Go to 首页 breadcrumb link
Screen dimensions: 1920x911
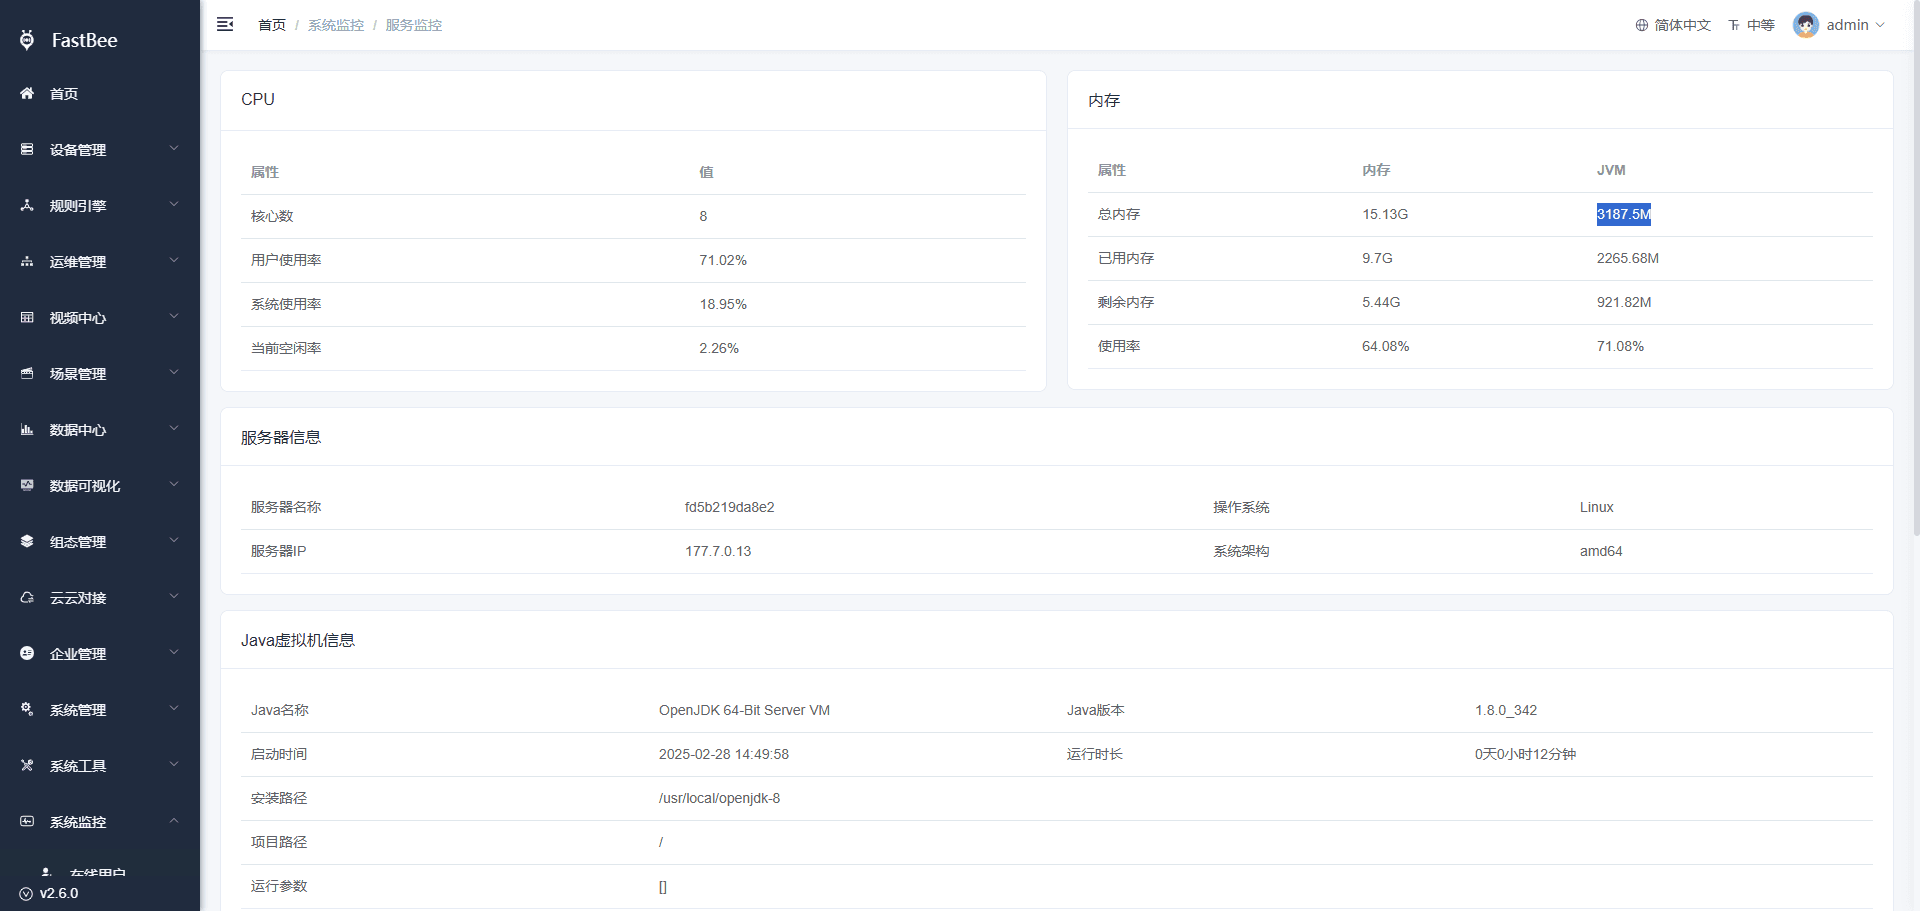[x=272, y=25]
